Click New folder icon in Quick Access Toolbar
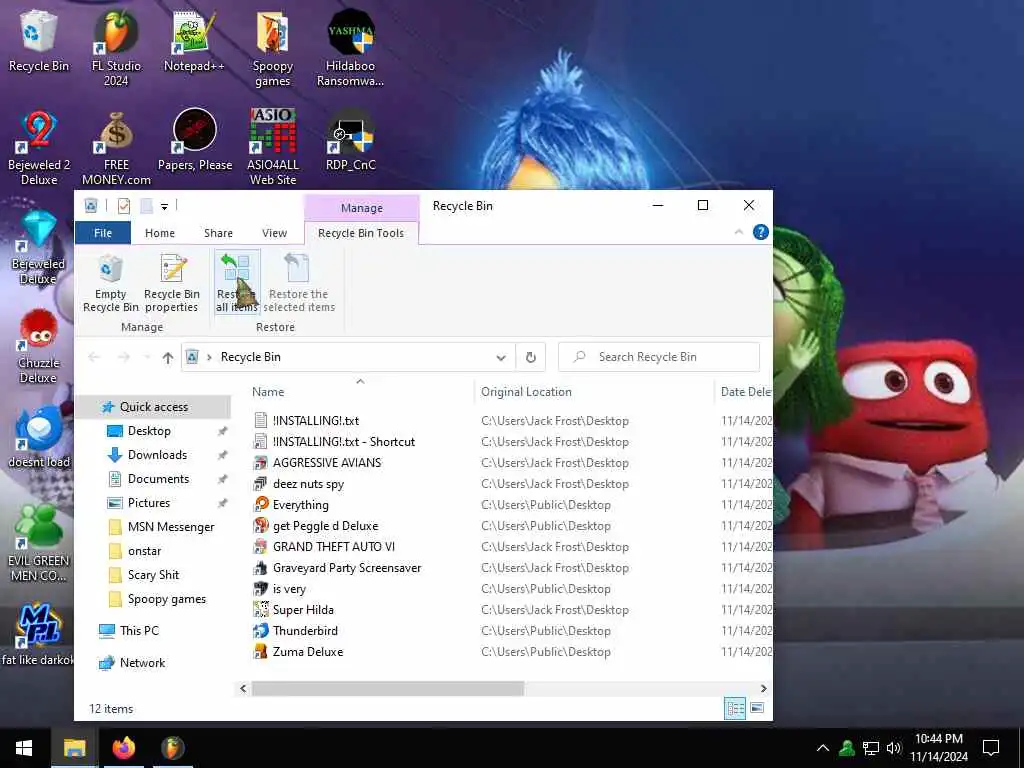Image resolution: width=1024 pixels, height=768 pixels. [146, 206]
